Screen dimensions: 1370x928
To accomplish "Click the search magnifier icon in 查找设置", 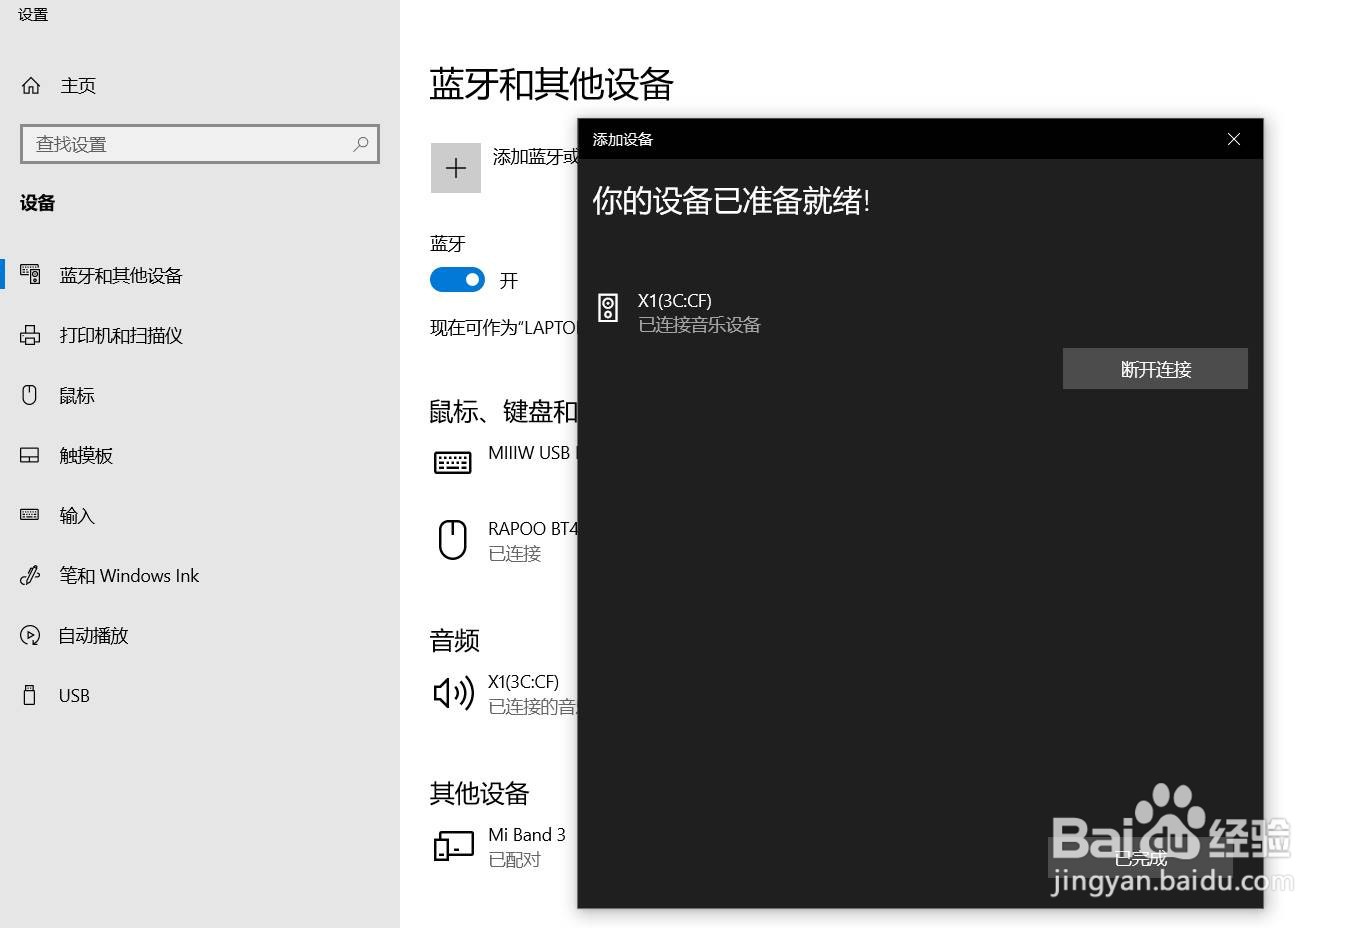I will point(361,144).
